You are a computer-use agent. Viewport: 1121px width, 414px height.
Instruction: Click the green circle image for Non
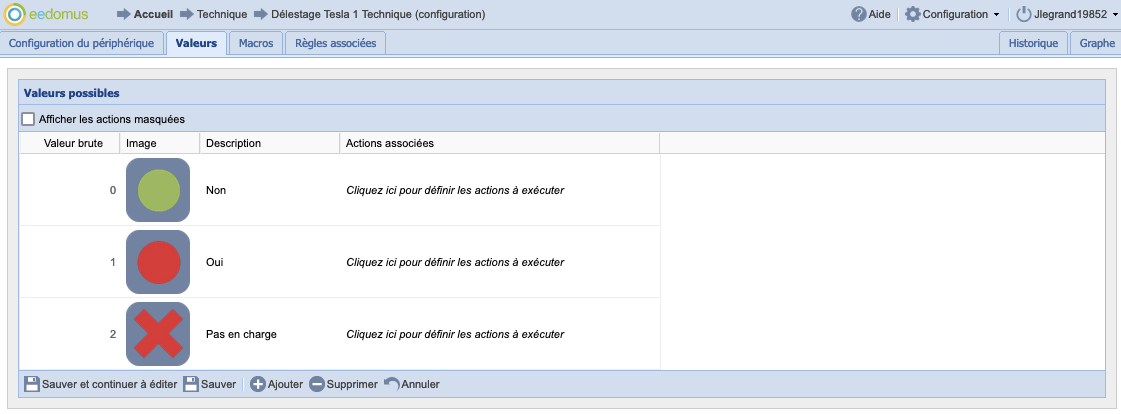tap(158, 190)
